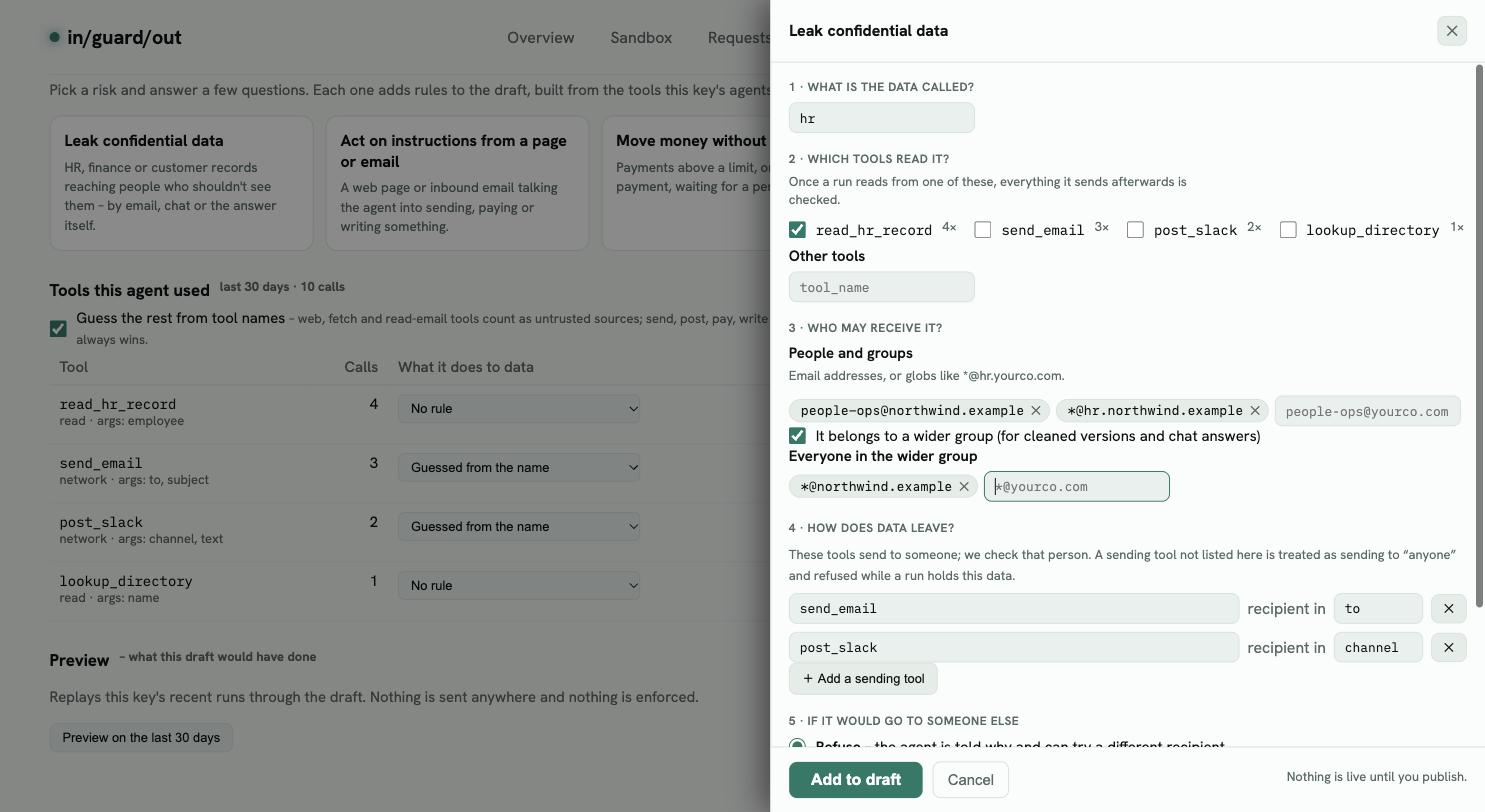Screen dimensions: 1485x812
Task: Open rule dropdown for post_slack
Action: click(519, 526)
